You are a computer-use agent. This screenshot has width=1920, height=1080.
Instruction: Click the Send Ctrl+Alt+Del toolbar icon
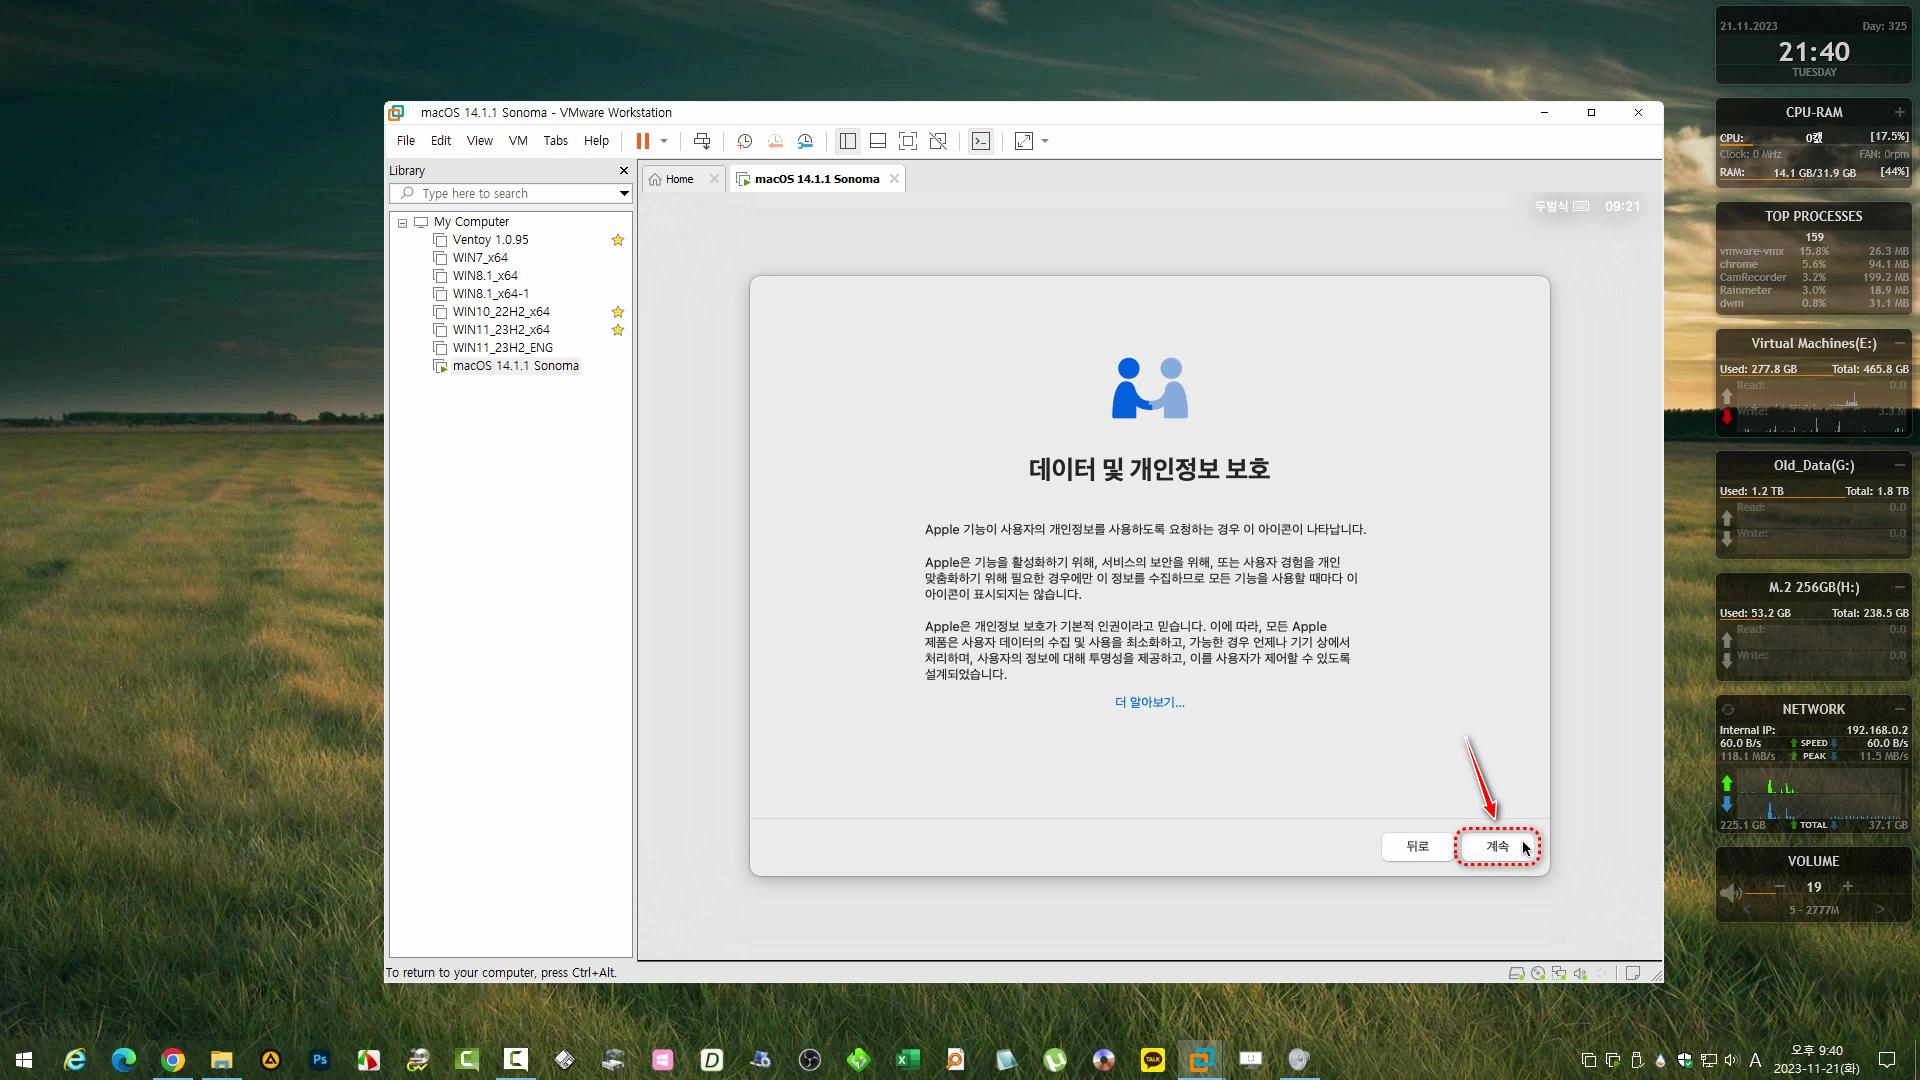click(x=702, y=141)
